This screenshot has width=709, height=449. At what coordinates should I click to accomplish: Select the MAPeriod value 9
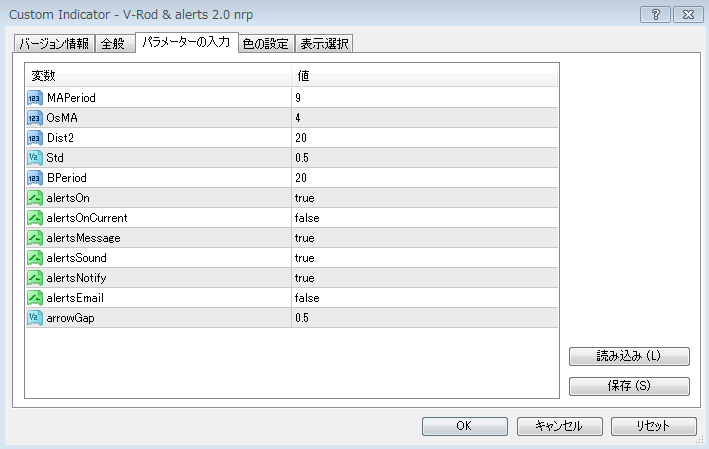tap(298, 98)
